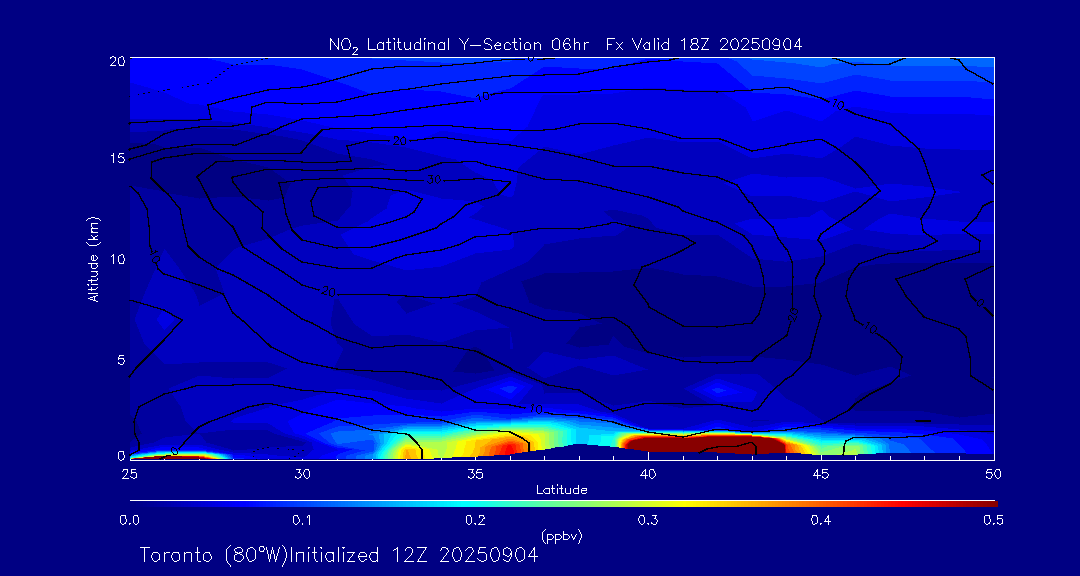Click the 0.2 label on the colorbar
This screenshot has height=576, width=1080.
(475, 520)
